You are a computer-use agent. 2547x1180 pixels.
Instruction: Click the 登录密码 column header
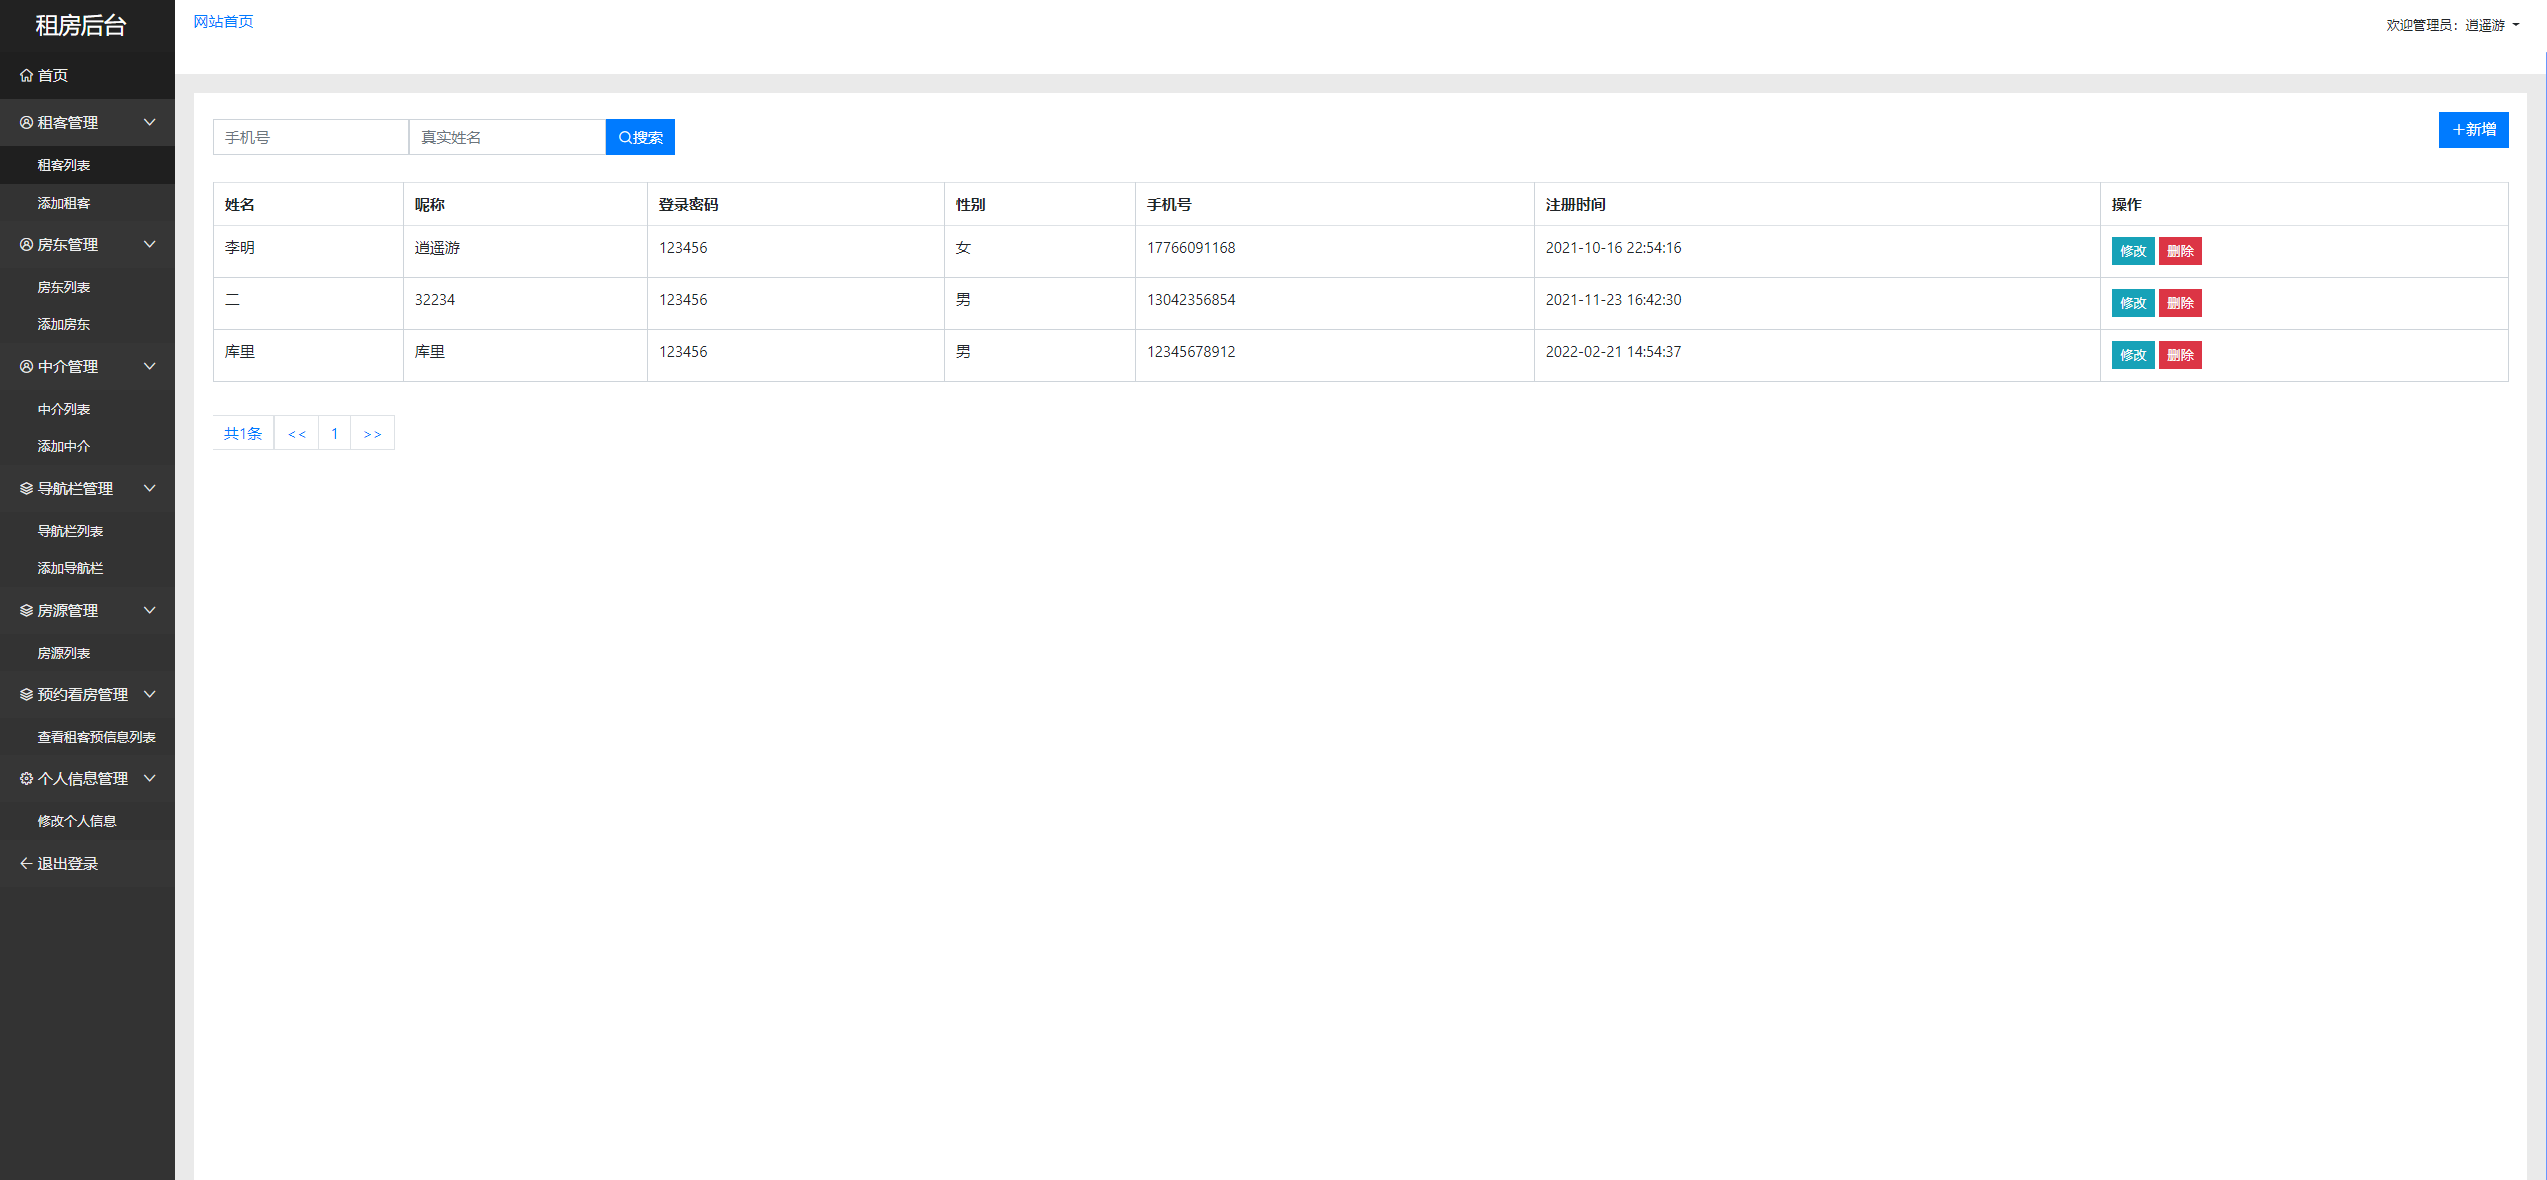688,204
